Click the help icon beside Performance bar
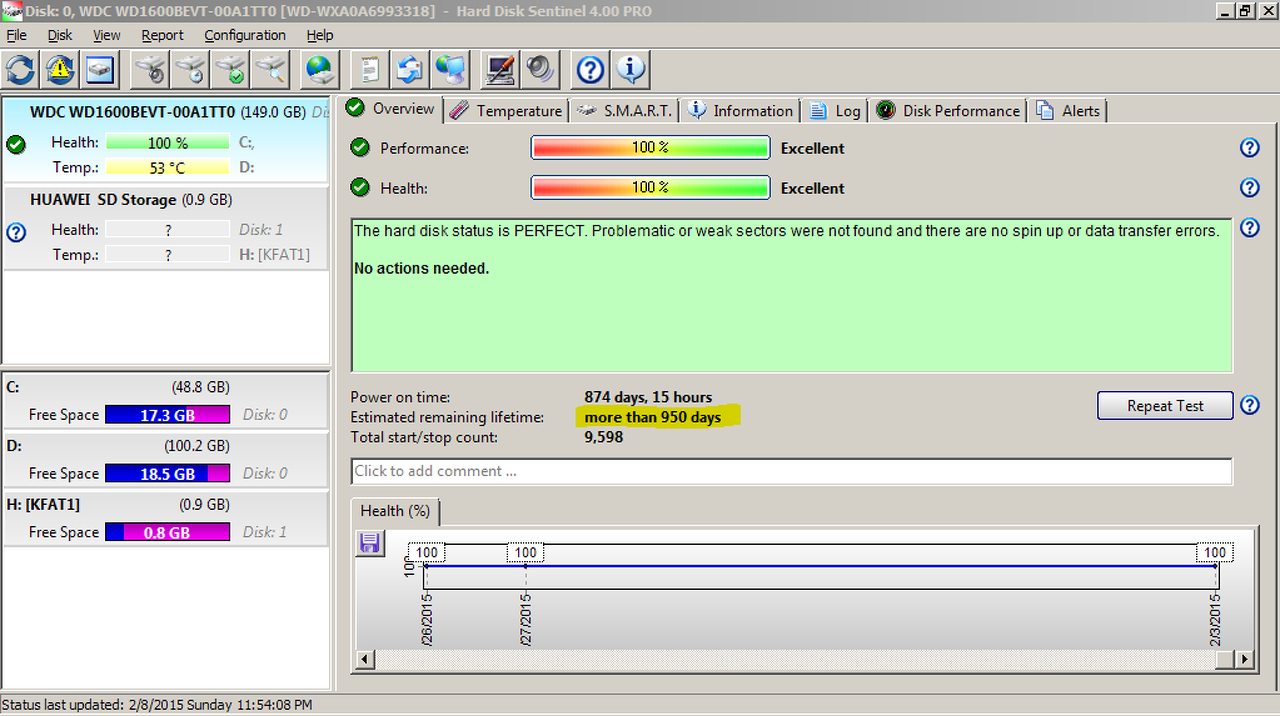This screenshot has width=1280, height=716. point(1249,148)
